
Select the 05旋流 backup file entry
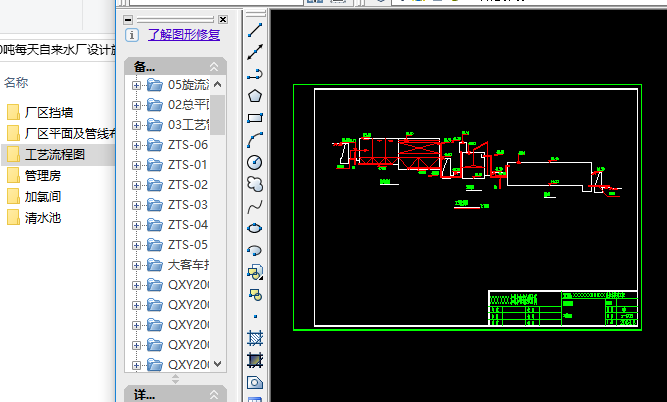pyautogui.click(x=188, y=85)
